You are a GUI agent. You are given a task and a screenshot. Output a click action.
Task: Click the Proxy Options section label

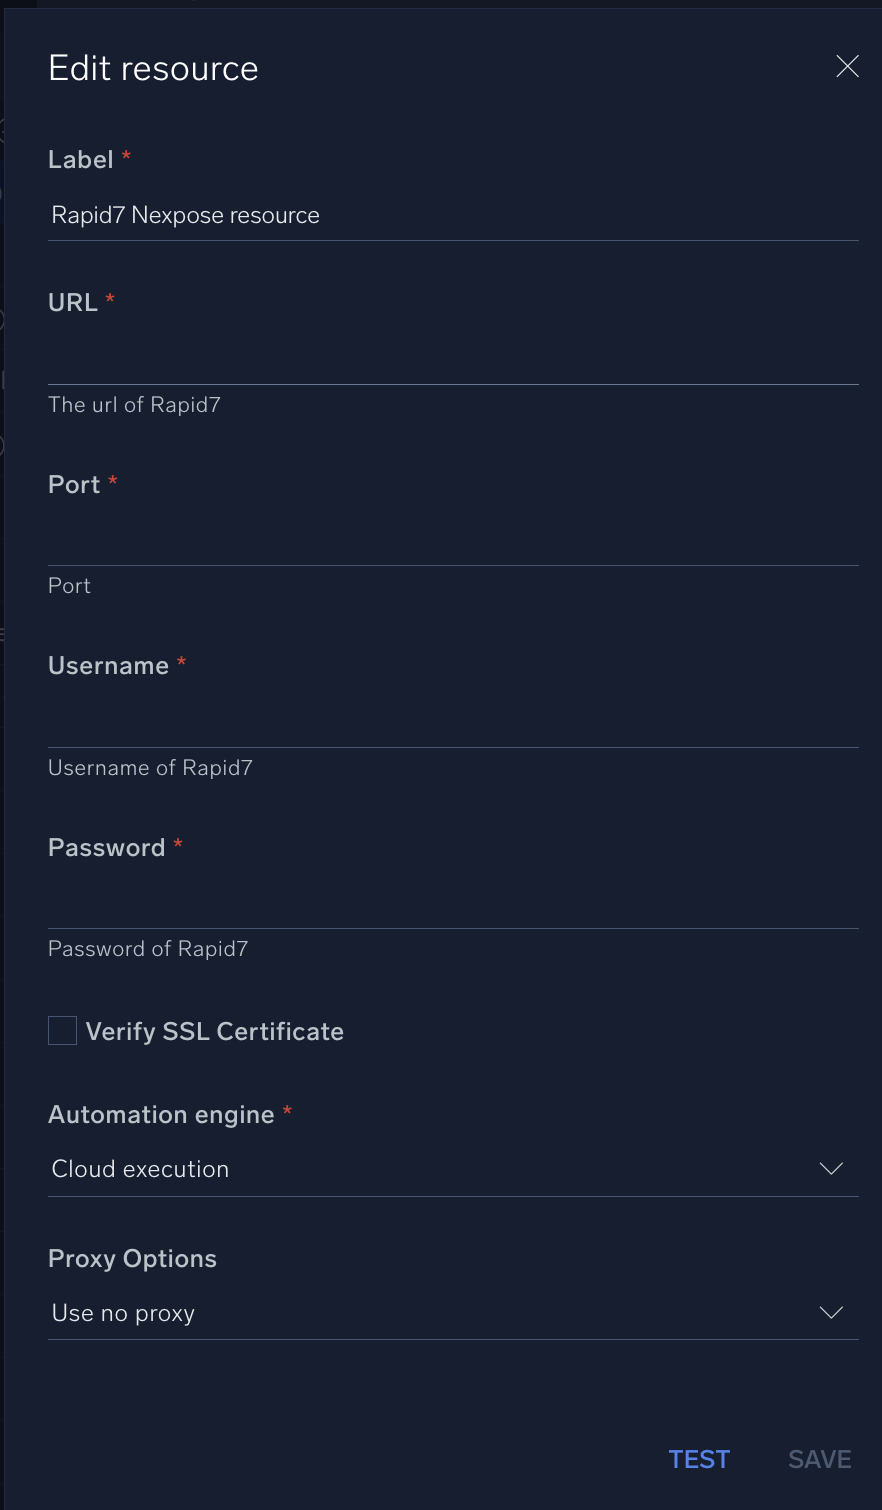[132, 1258]
